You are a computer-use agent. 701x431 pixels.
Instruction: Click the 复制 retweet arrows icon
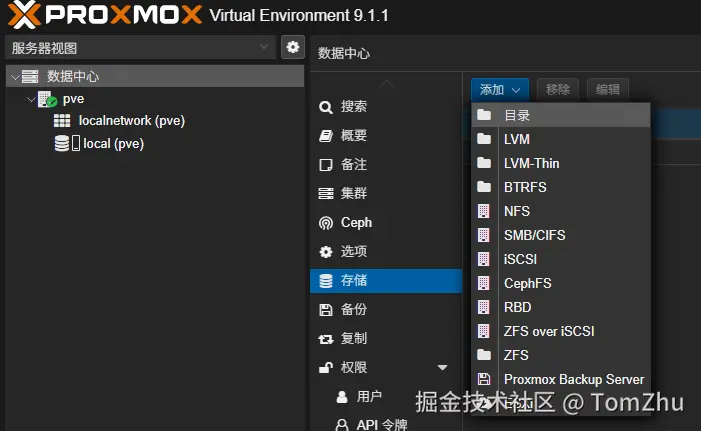[x=326, y=339]
